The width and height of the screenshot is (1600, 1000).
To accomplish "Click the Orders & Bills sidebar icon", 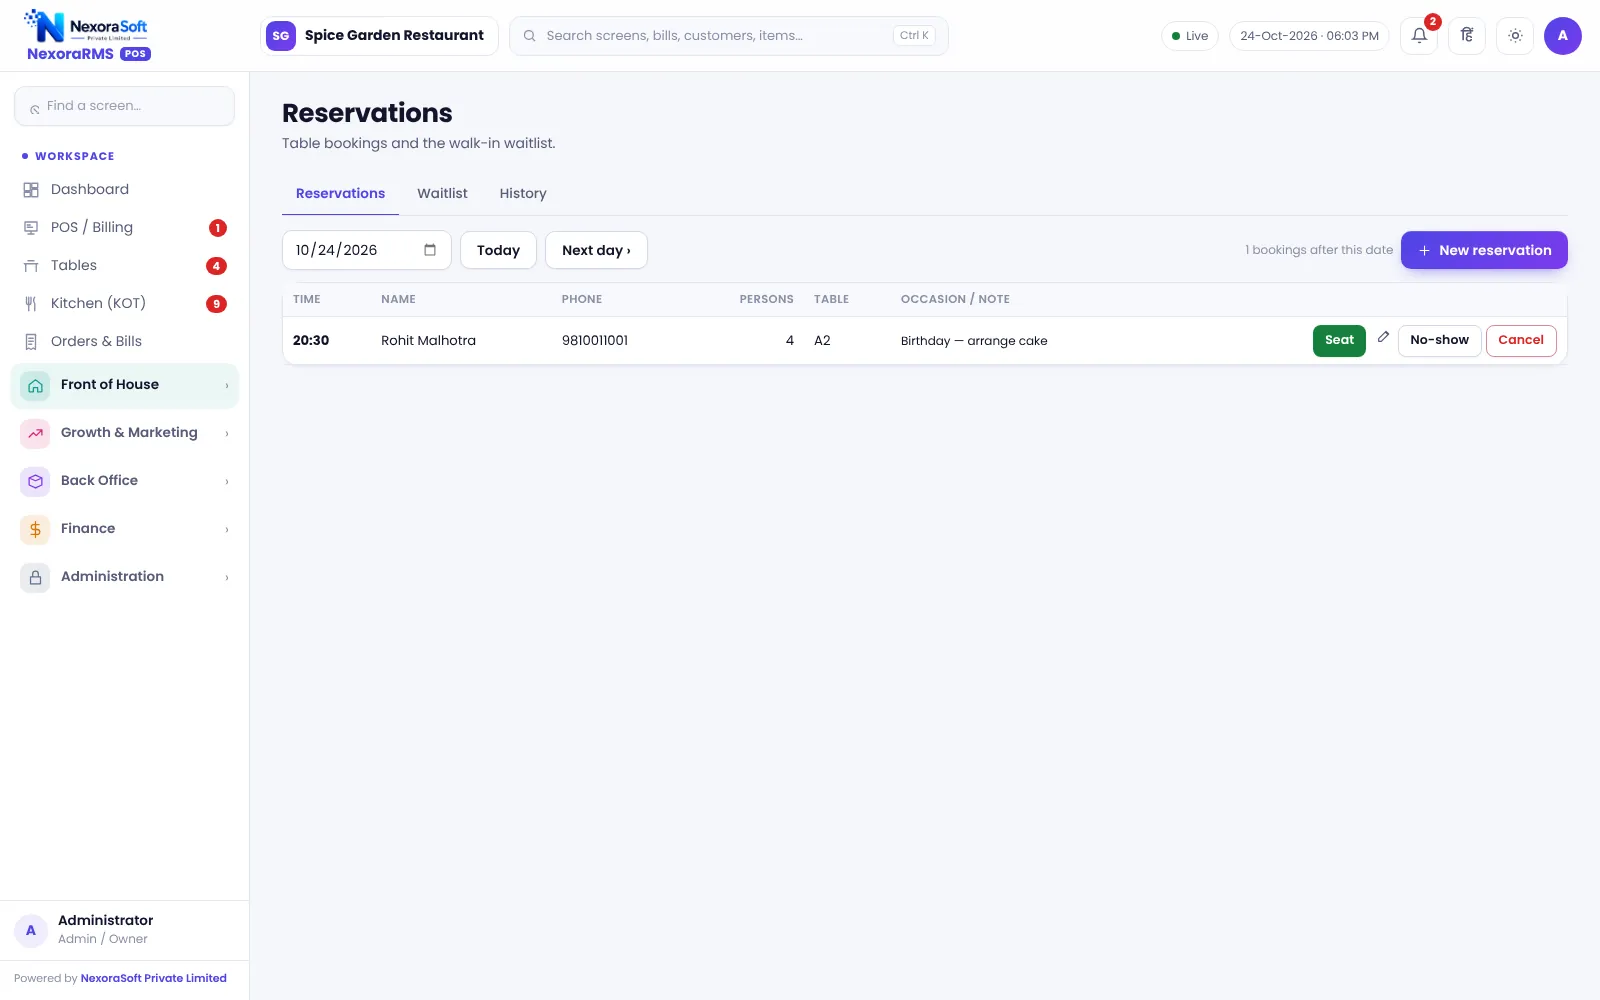I will pyautogui.click(x=31, y=342).
